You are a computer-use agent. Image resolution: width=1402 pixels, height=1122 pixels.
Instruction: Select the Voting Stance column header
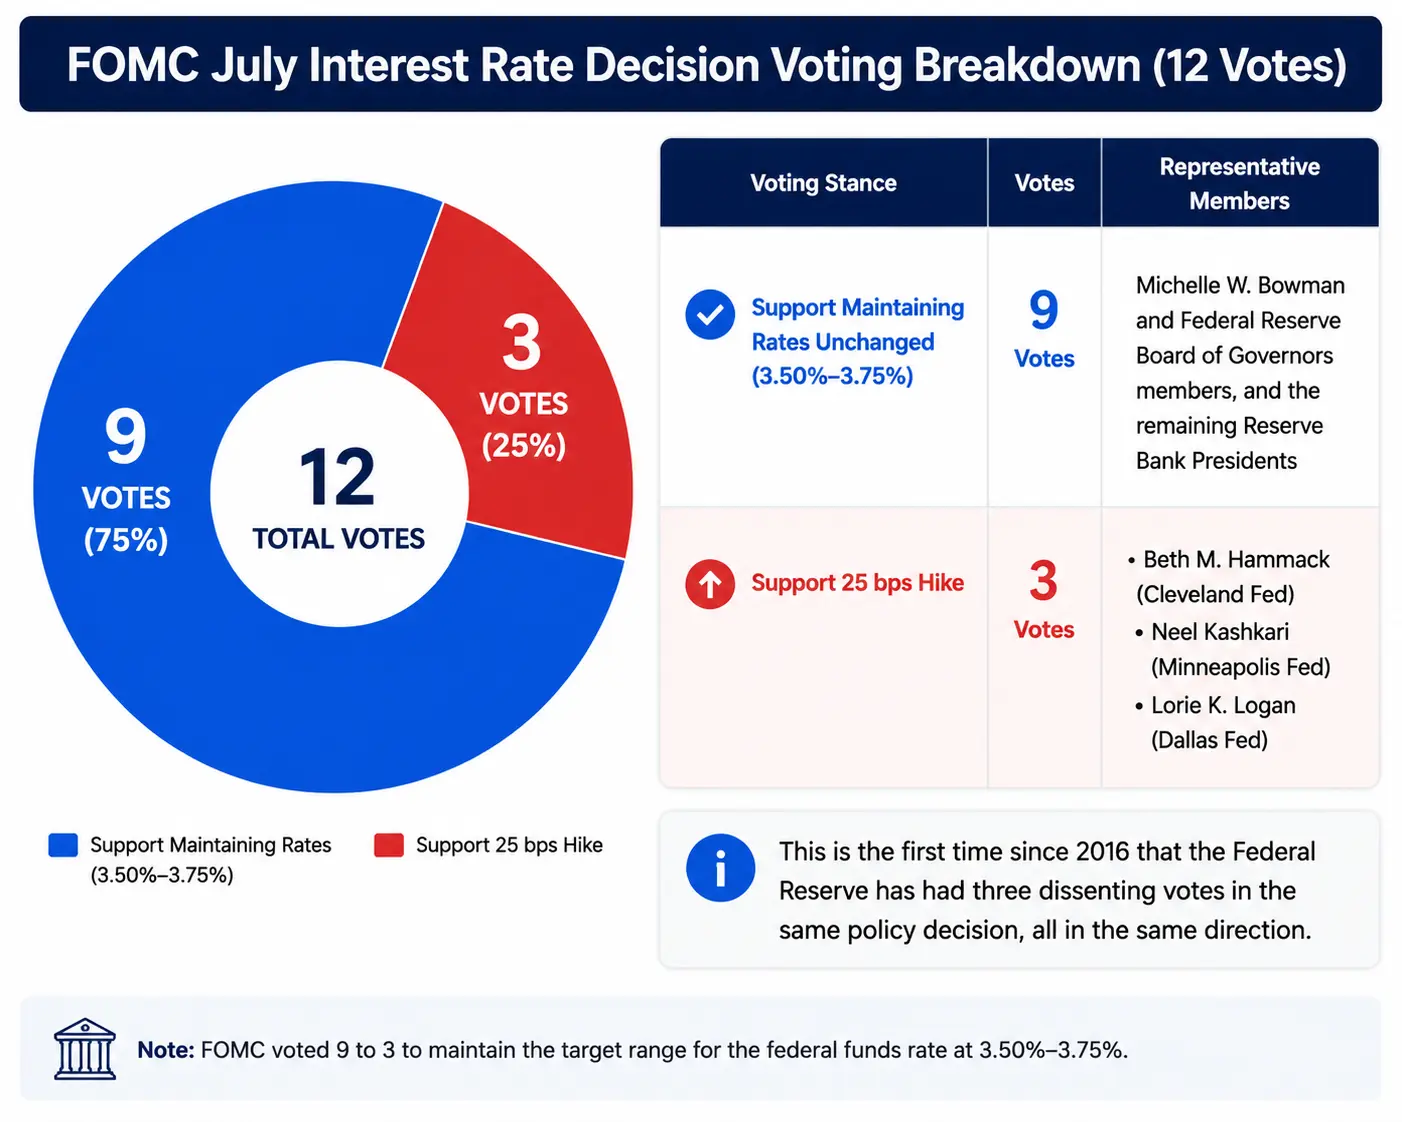click(x=824, y=183)
